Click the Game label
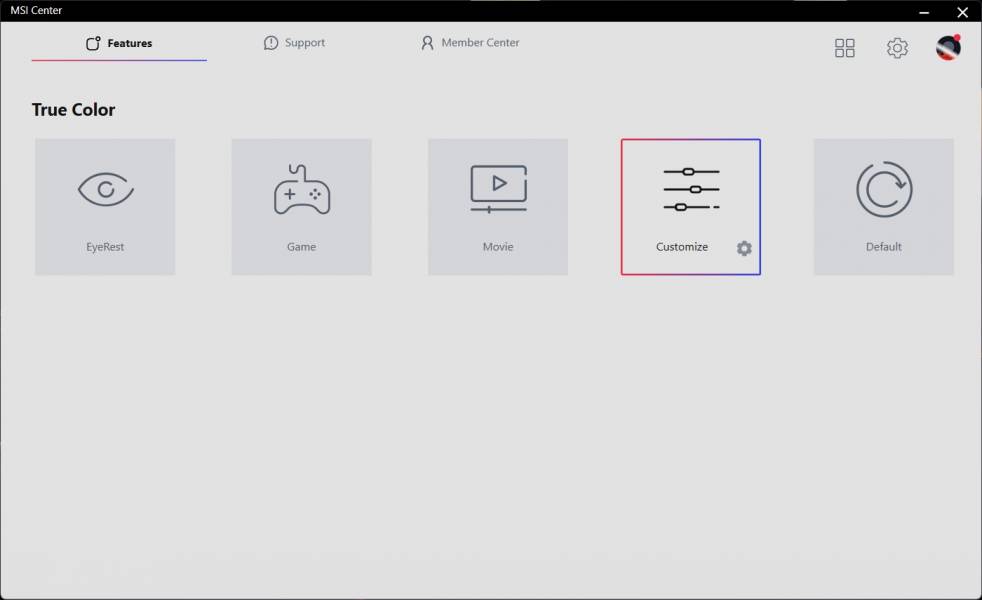This screenshot has width=982, height=600. pyautogui.click(x=301, y=247)
